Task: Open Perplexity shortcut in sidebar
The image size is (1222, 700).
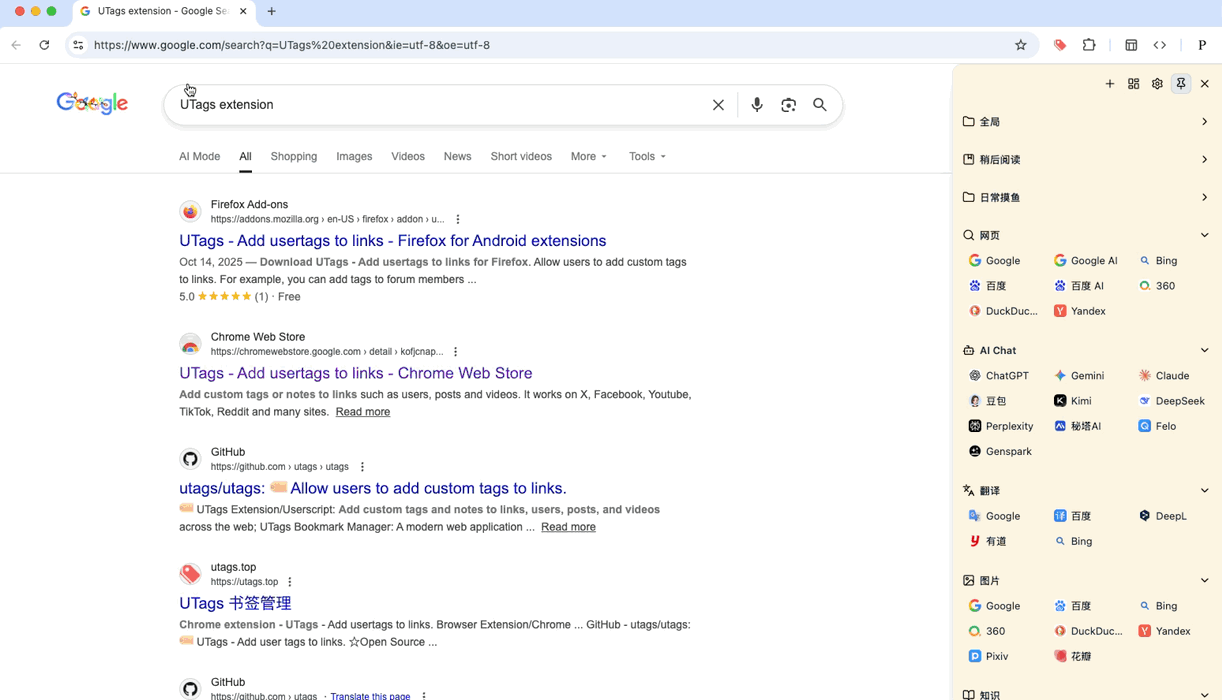Action: pos(1001,426)
